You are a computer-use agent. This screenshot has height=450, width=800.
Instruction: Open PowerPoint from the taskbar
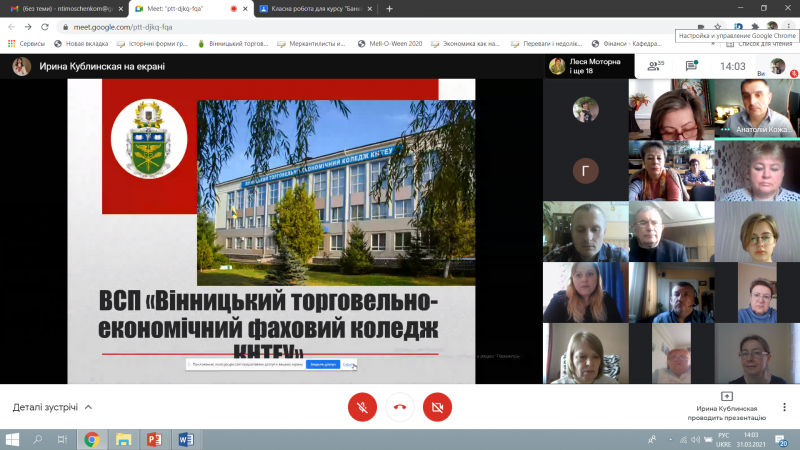pos(154,439)
